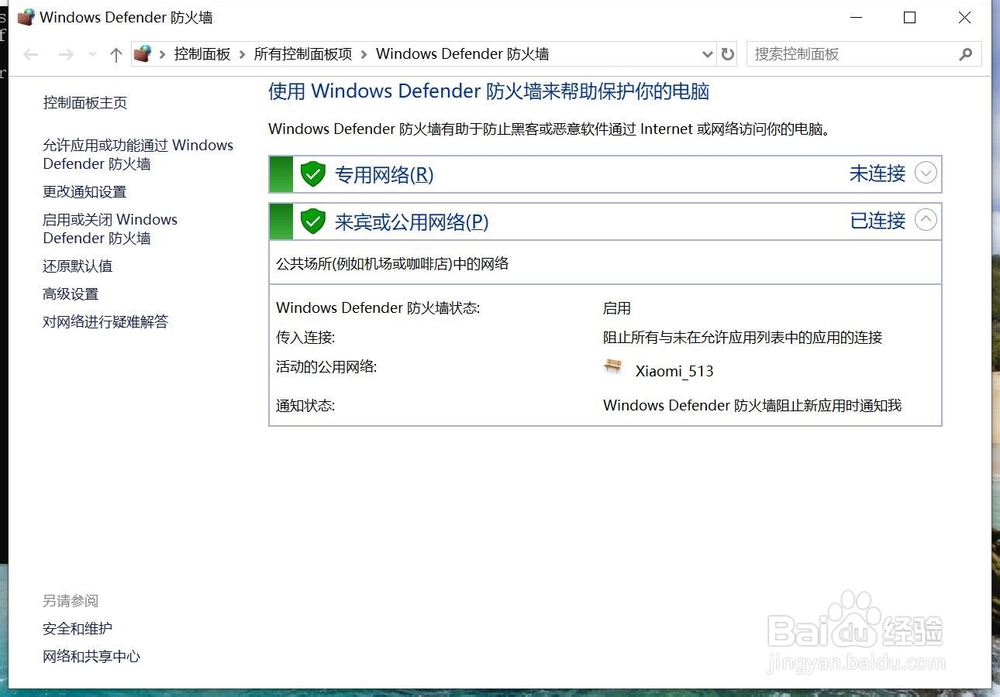Expand the 专用网络 section with the down chevron
The image size is (1000, 697).
(925, 173)
